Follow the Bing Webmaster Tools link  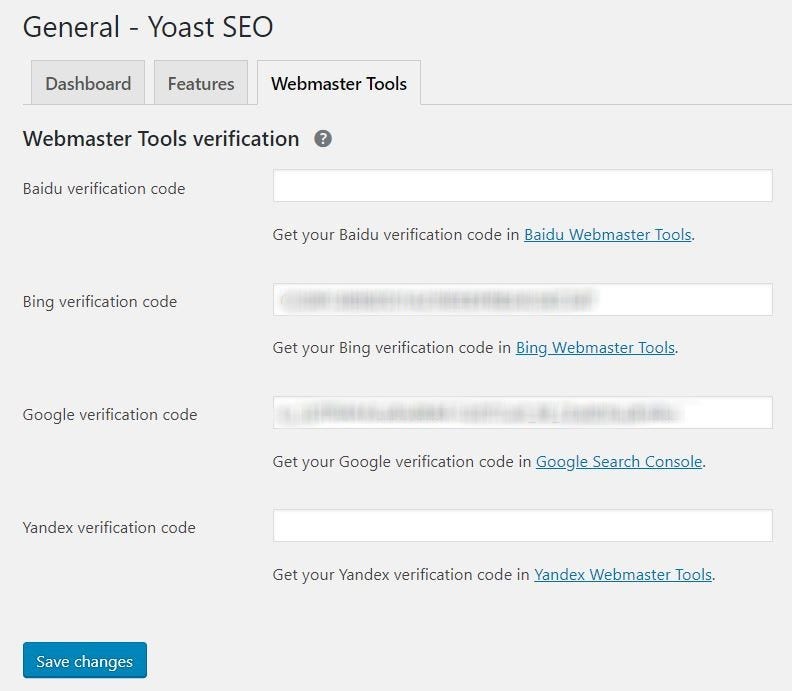(596, 348)
